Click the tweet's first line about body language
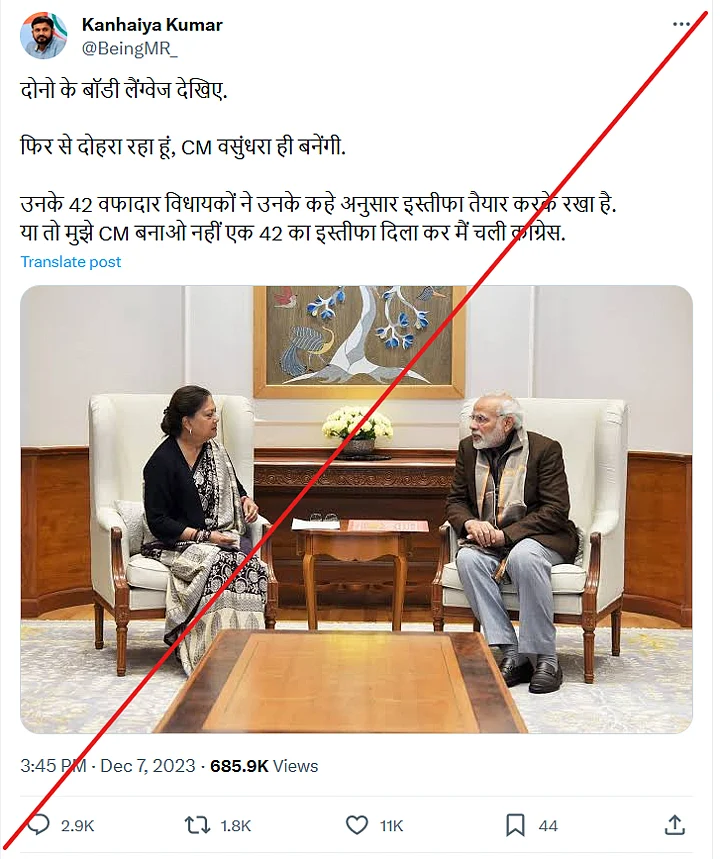The image size is (720, 859). point(124,90)
